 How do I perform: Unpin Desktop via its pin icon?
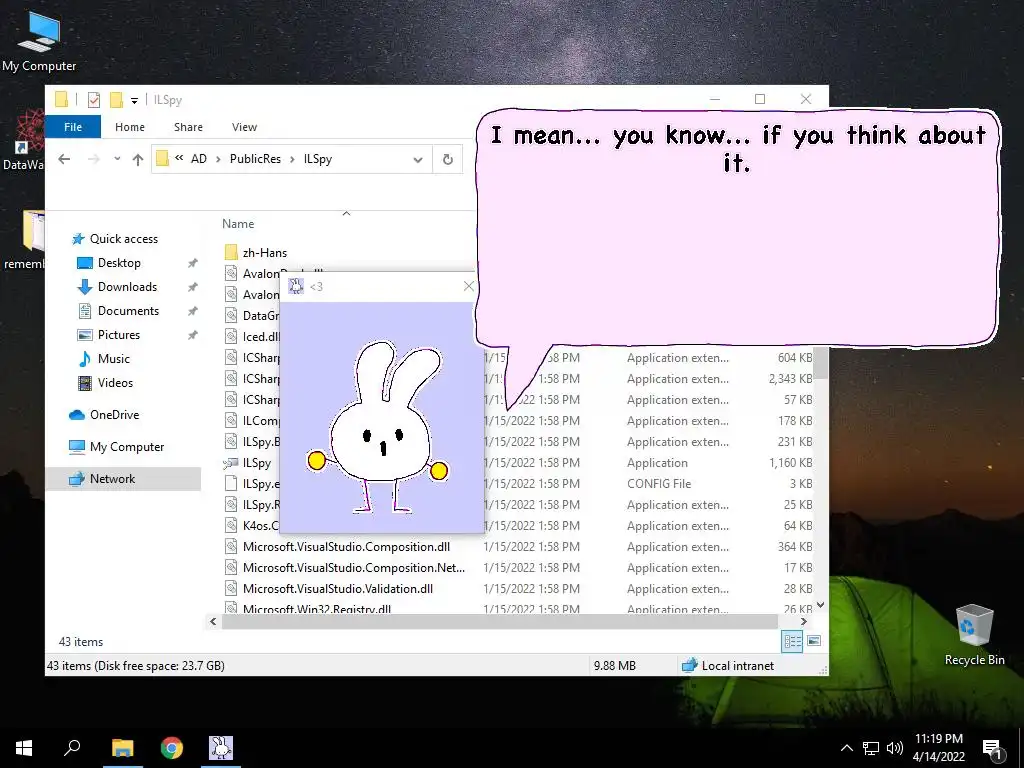click(x=193, y=263)
